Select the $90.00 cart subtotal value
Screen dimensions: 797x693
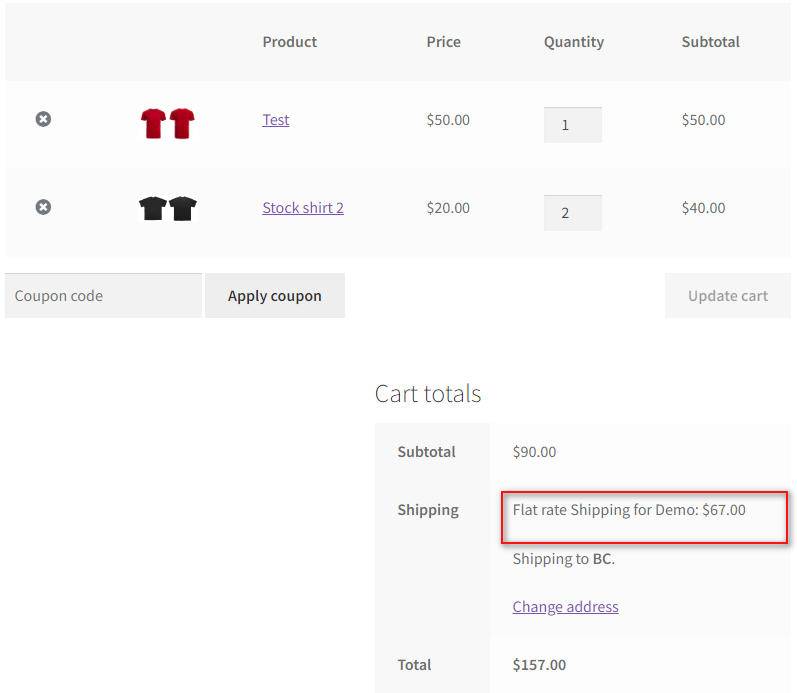coord(534,452)
